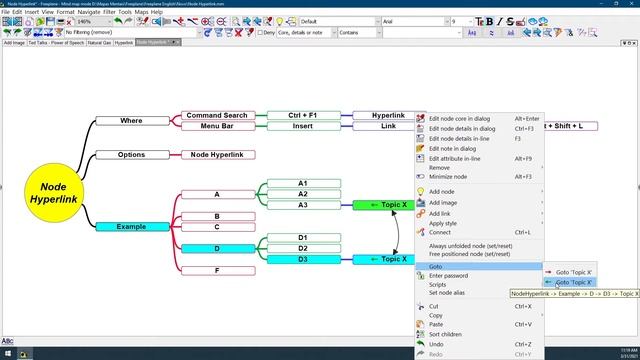Click the green Undo arrow in the toolbar
Image resolution: width=640 pixels, height=360 pixels.
[118, 21]
